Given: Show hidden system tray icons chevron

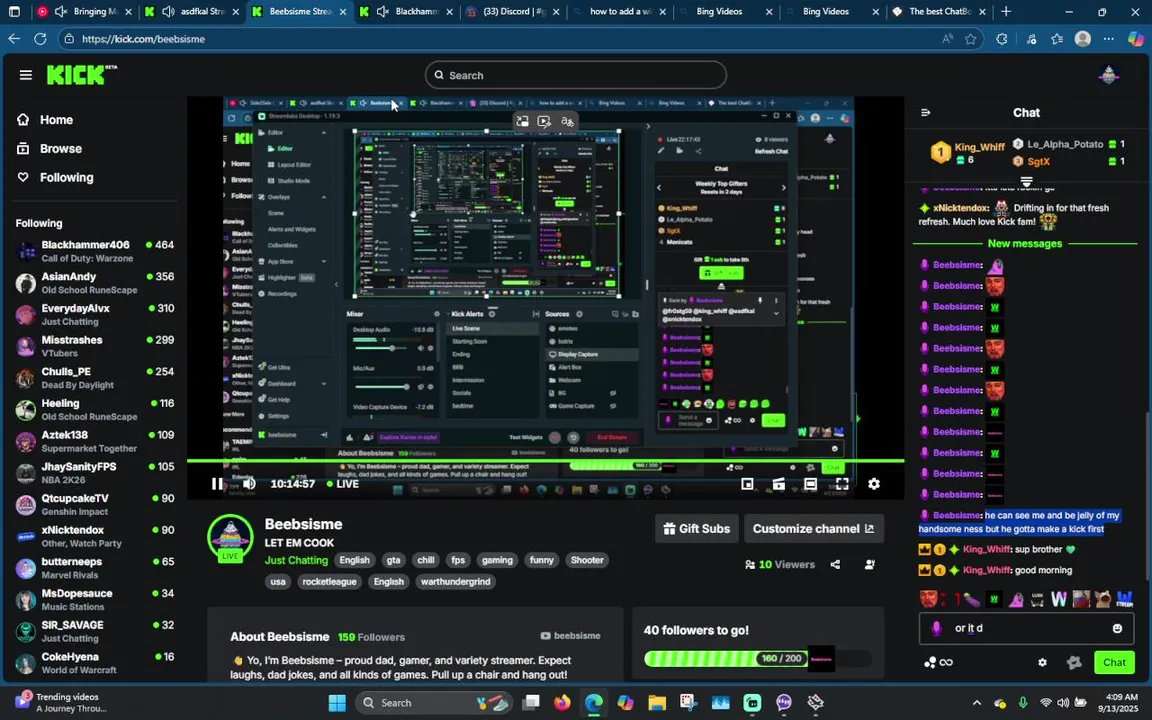Looking at the screenshot, I should 976,703.
